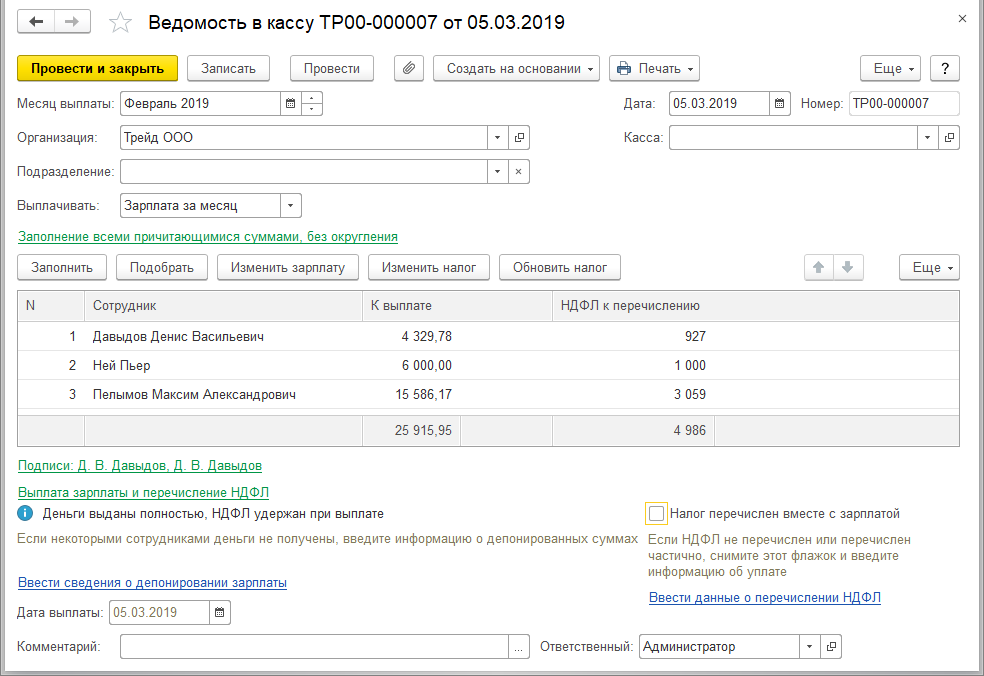Viewport: 984px width, 676px height.
Task: Open the 'Создать на основании' menu
Action: pos(515,68)
